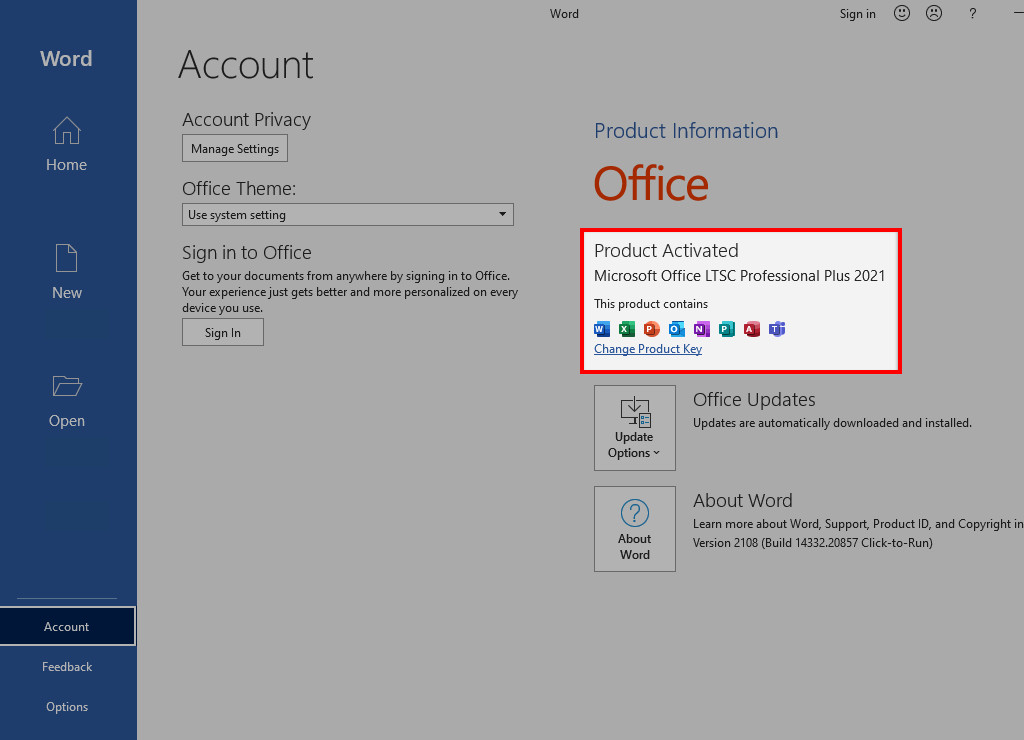This screenshot has width=1024, height=740.
Task: Follow the Change Product Key link
Action: point(648,349)
